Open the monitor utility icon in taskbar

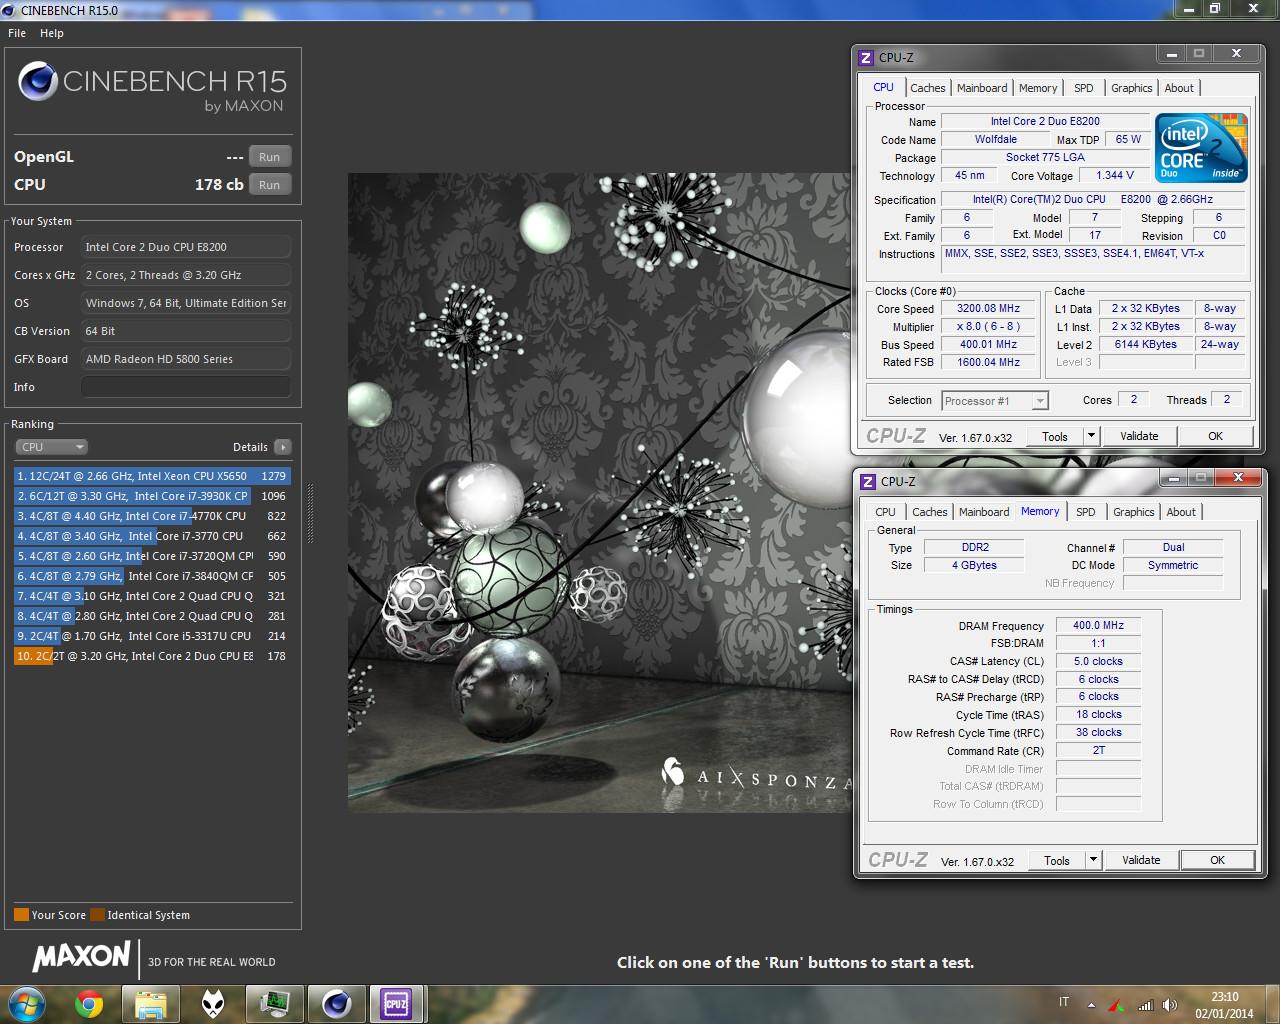click(274, 1004)
